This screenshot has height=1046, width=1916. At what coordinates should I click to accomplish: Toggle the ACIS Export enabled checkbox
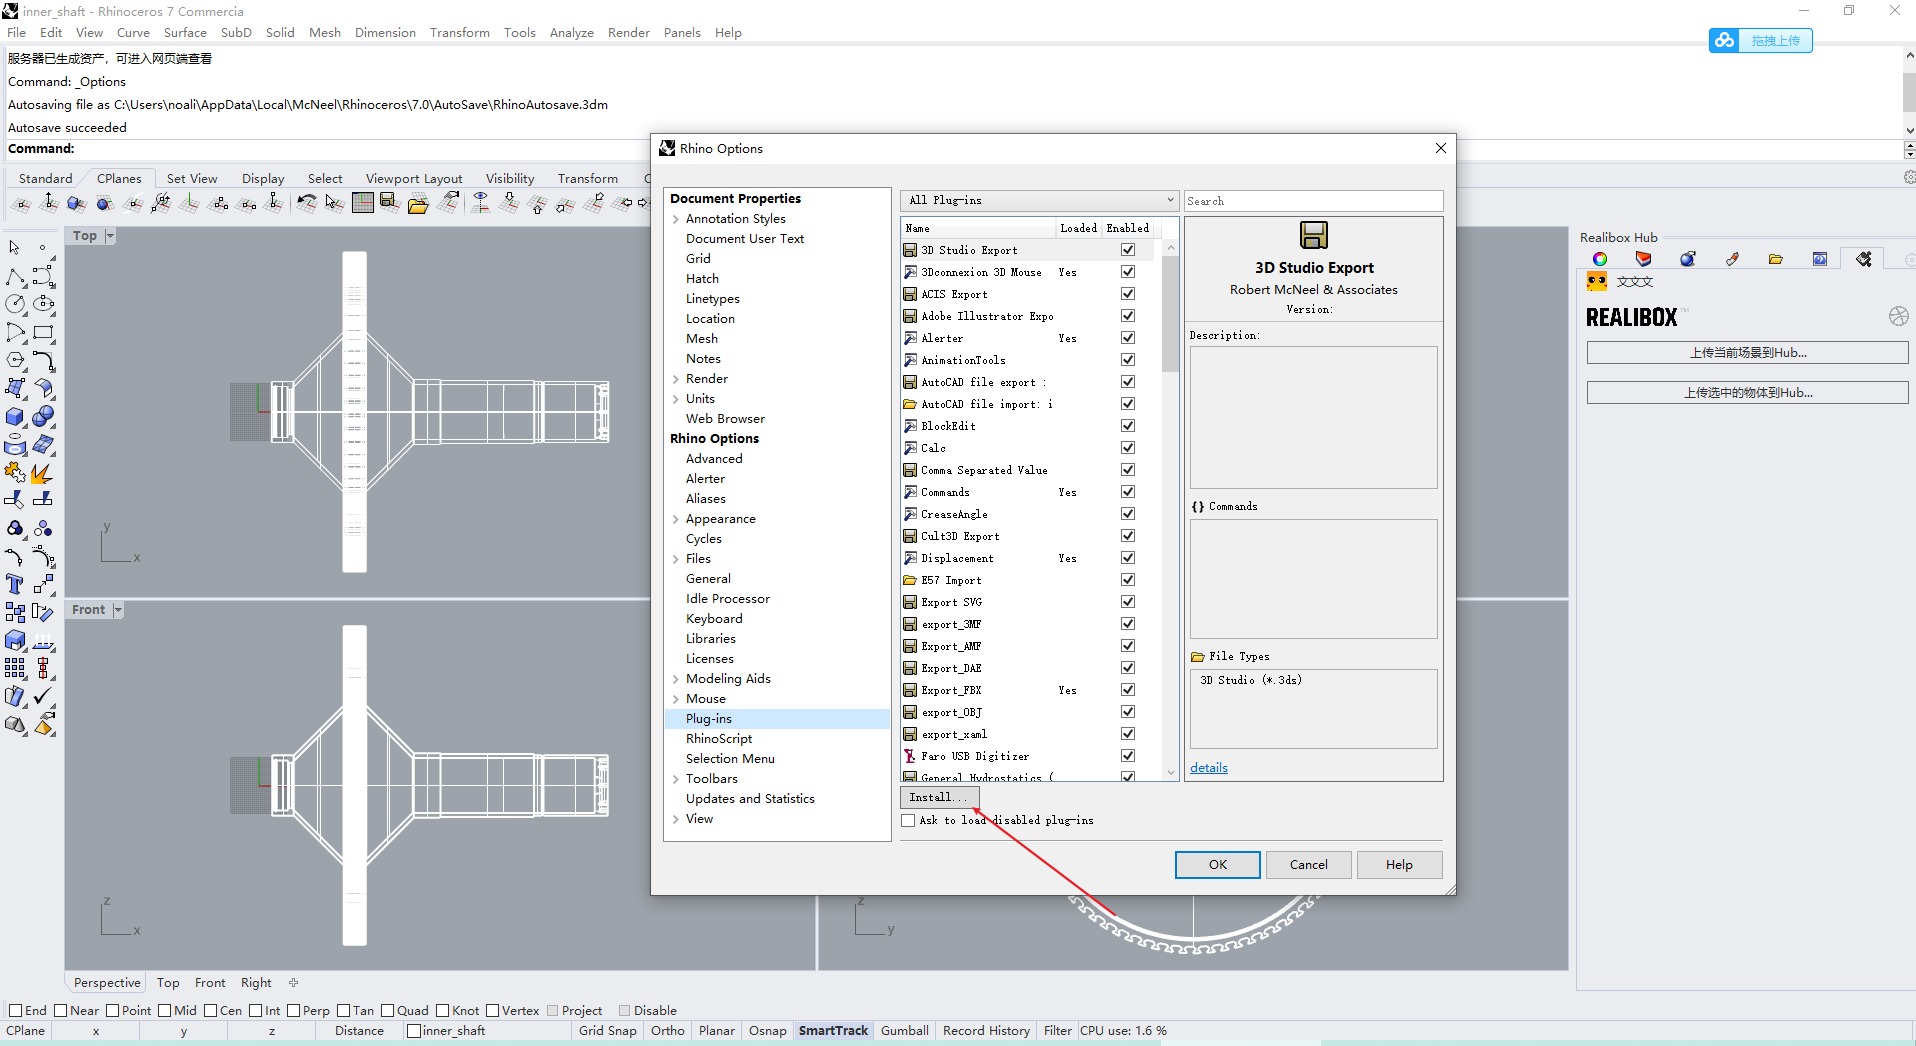[1128, 294]
